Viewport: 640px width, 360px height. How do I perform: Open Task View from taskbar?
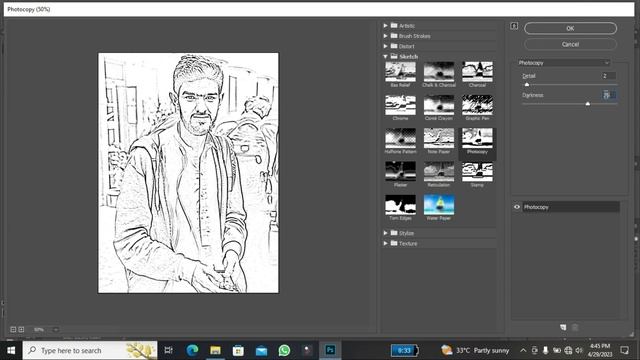pyautogui.click(x=168, y=350)
